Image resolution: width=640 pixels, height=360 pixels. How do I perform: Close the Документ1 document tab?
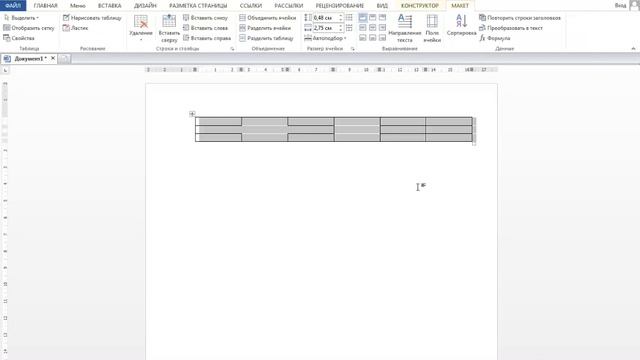[x=53, y=58]
